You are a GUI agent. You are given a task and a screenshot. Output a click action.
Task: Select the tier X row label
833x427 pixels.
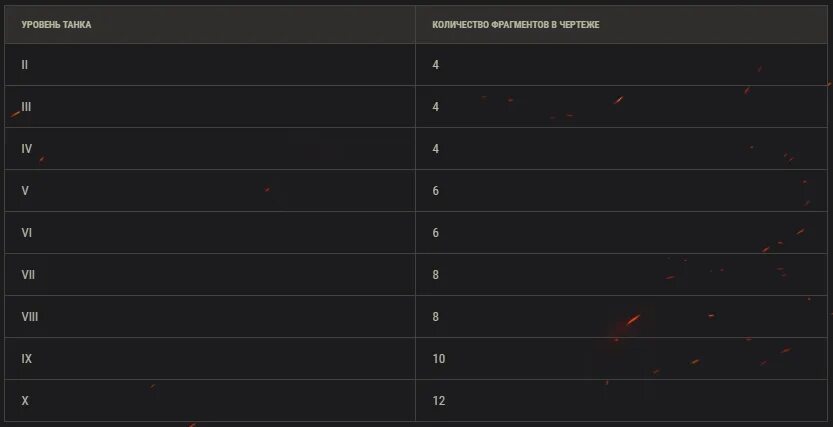coord(25,400)
